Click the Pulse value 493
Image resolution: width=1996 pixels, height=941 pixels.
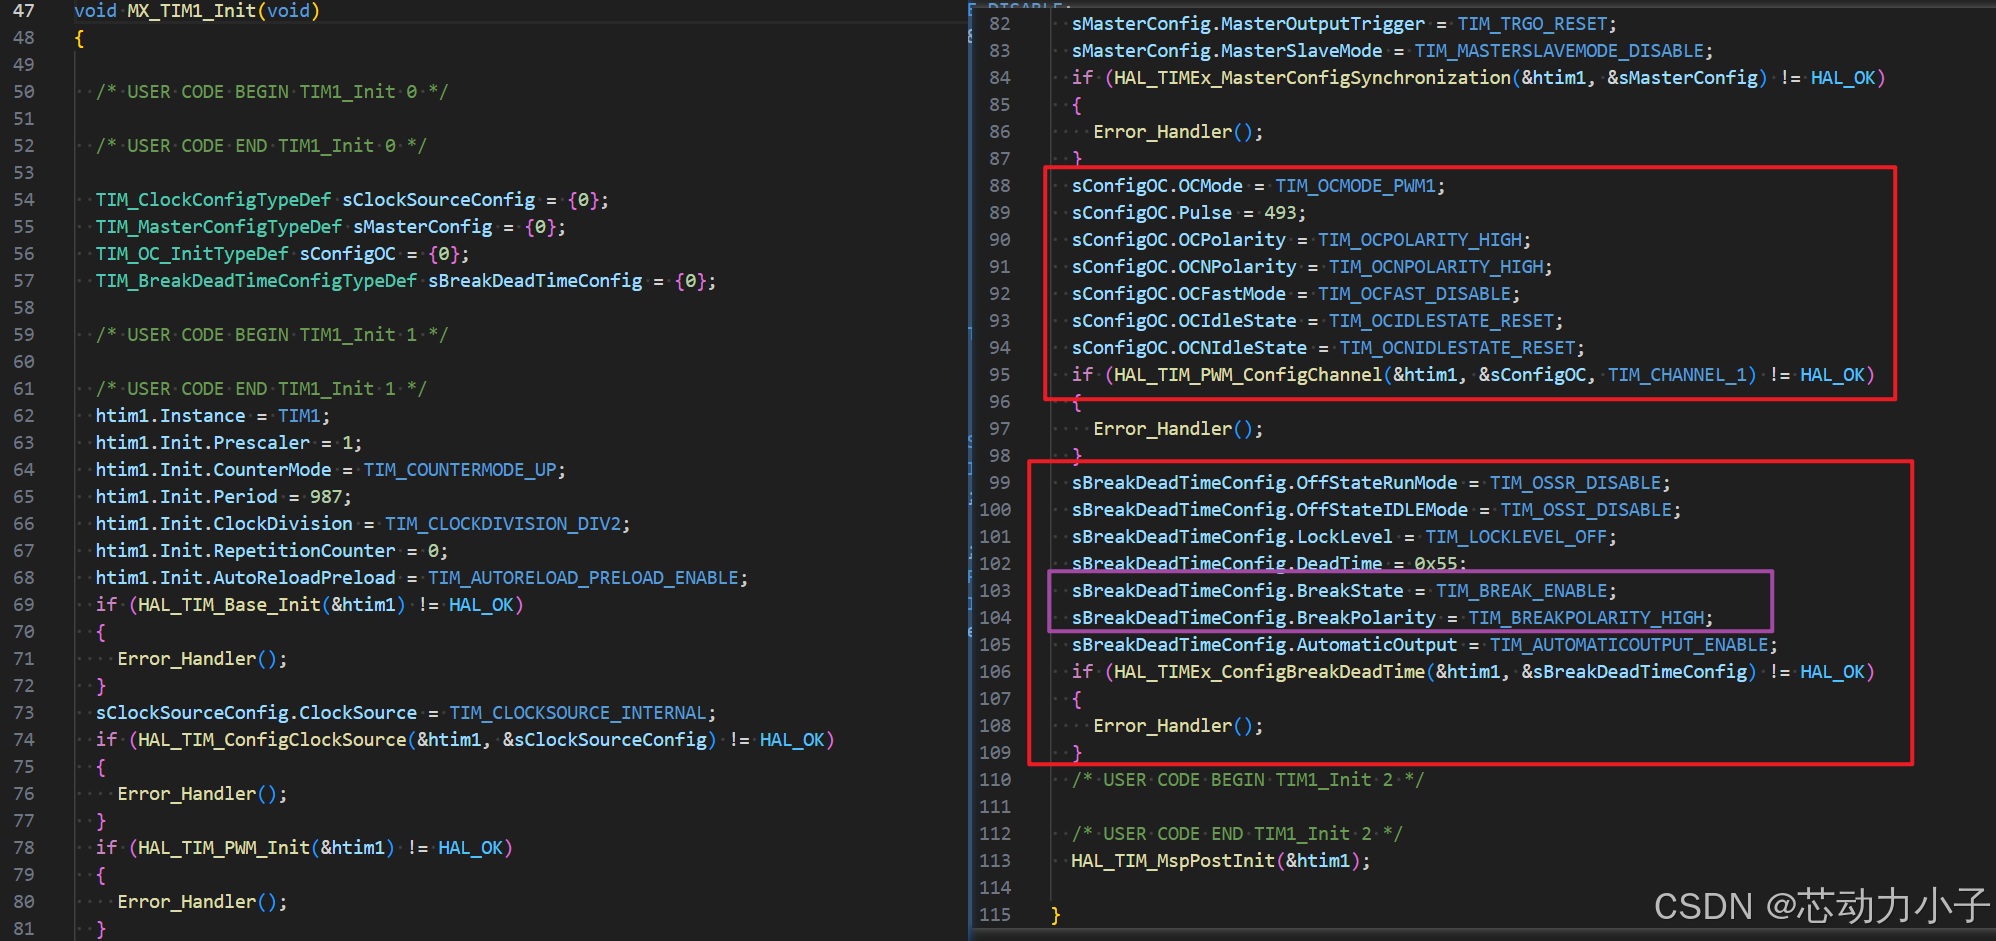click(1280, 213)
